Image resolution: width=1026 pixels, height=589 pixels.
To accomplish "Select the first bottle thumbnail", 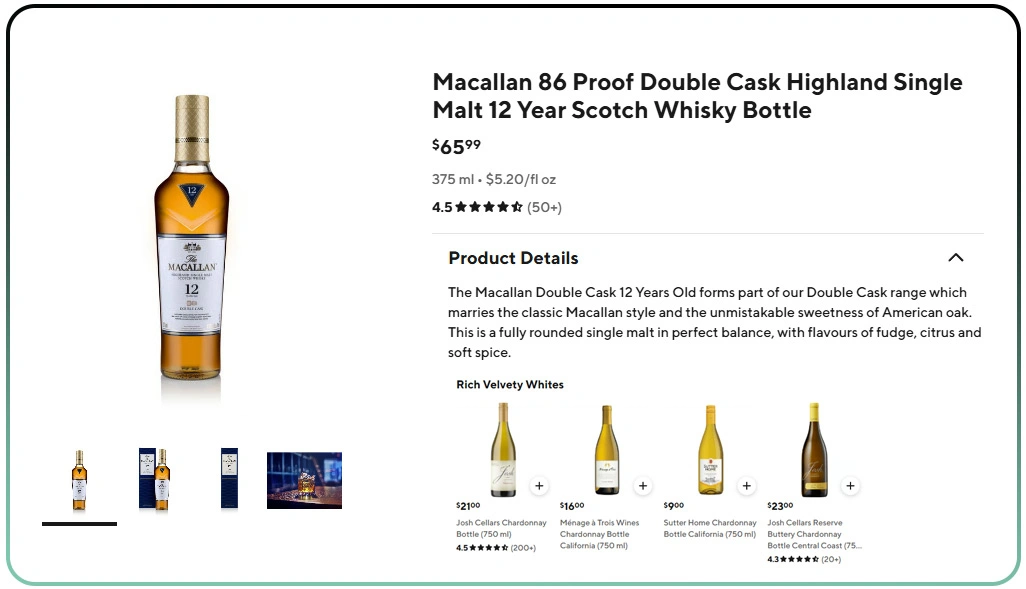I will 79,481.
